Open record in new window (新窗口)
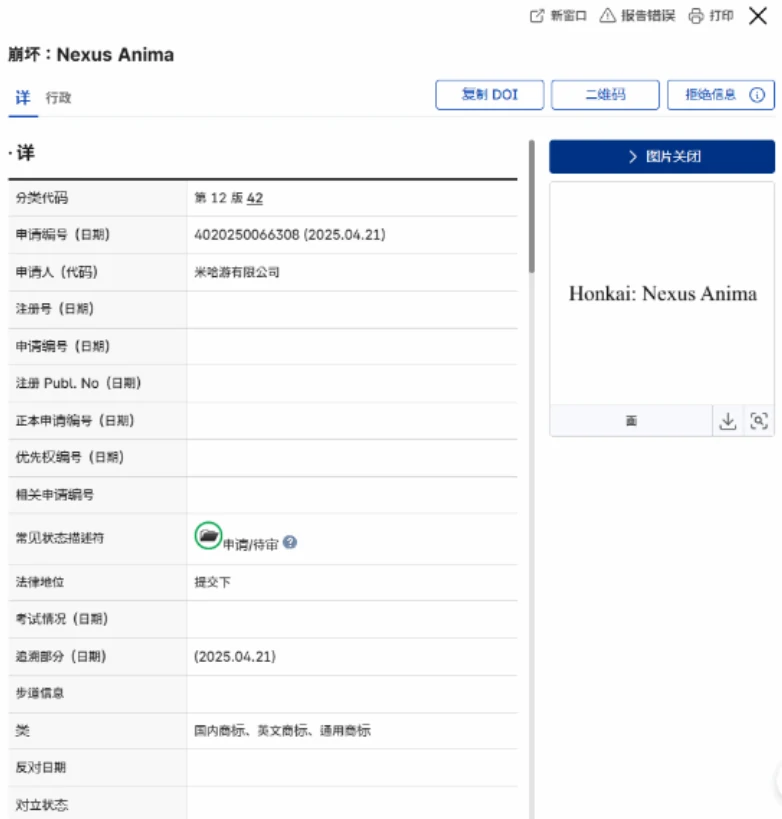Screen dimensions: 782x819 [x=558, y=16]
